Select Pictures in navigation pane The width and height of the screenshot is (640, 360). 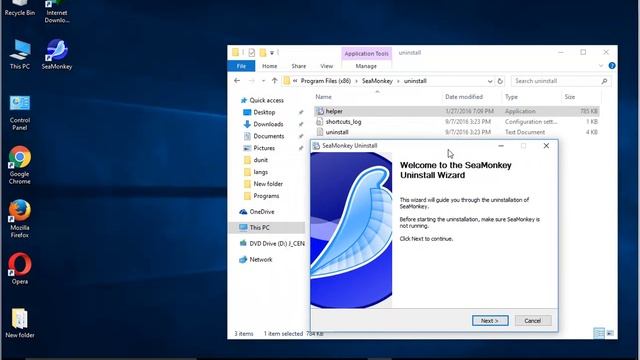pyautogui.click(x=264, y=148)
